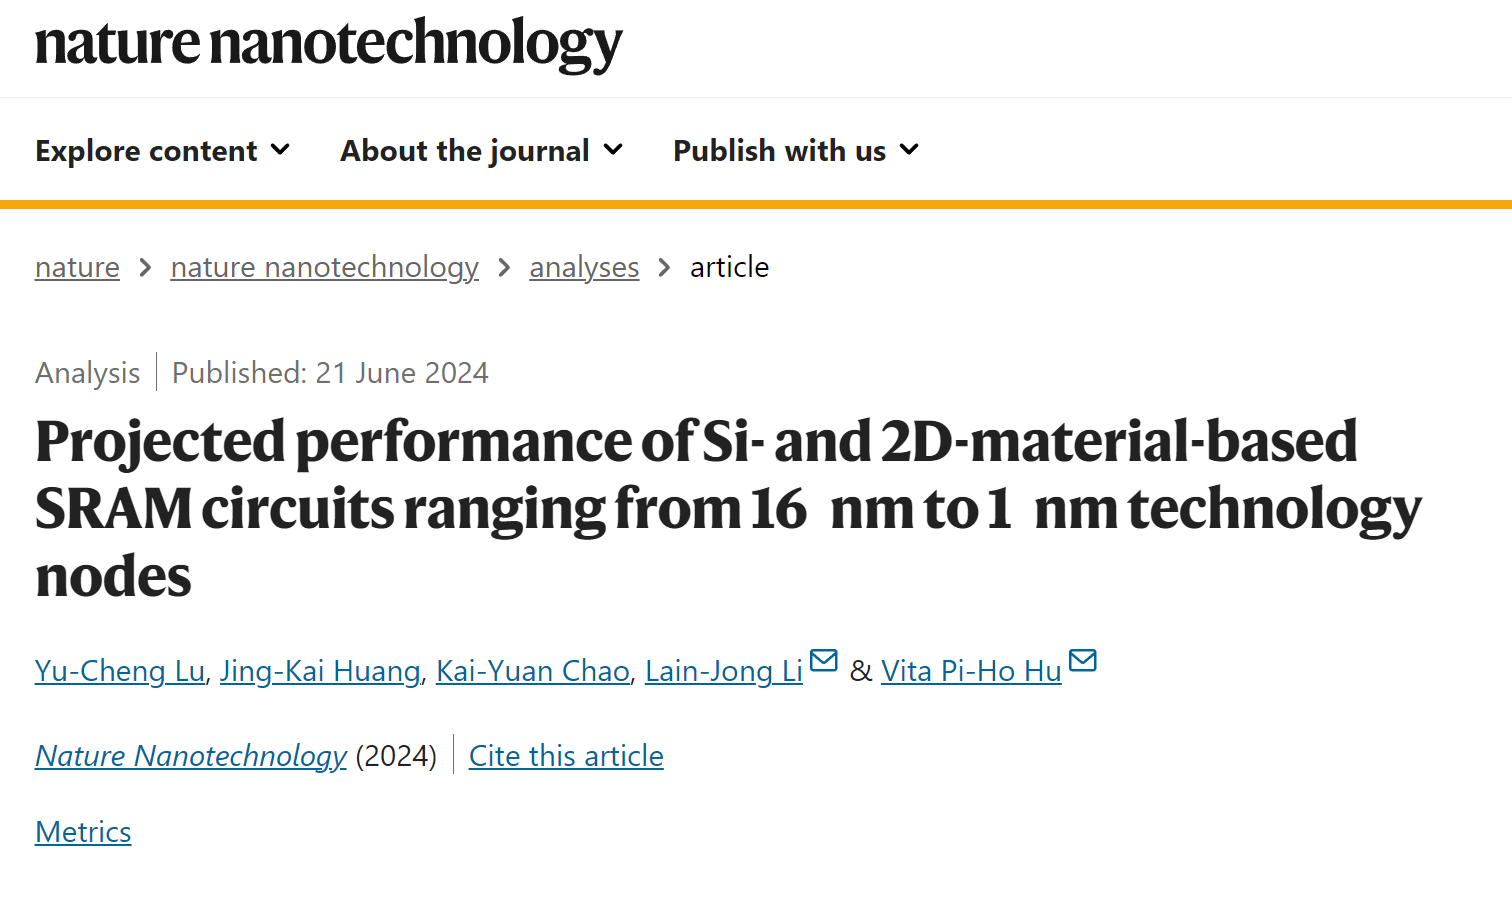
Task: Open author Lain-Jong Li's name link
Action: click(x=724, y=671)
